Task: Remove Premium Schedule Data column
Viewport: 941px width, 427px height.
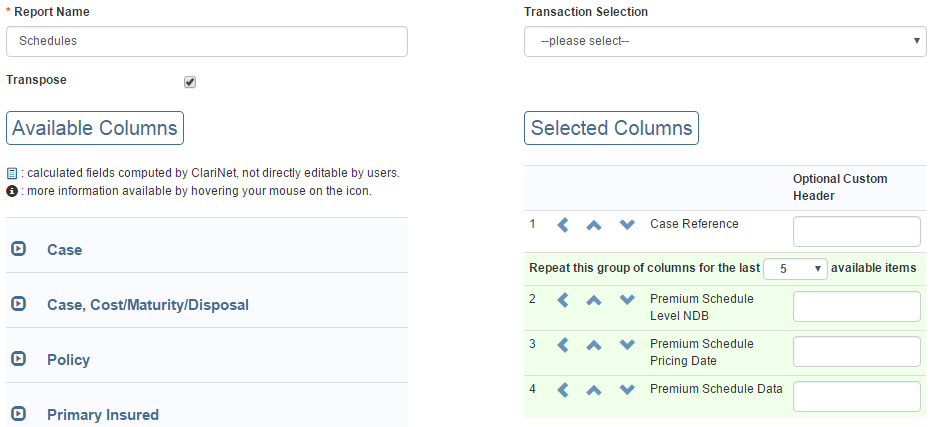Action: click(x=562, y=390)
